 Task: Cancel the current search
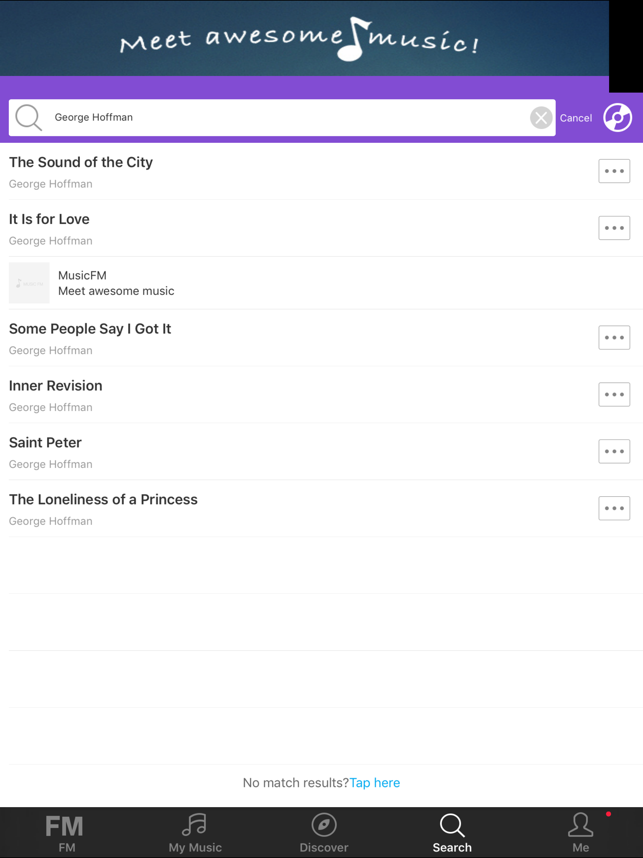576,118
